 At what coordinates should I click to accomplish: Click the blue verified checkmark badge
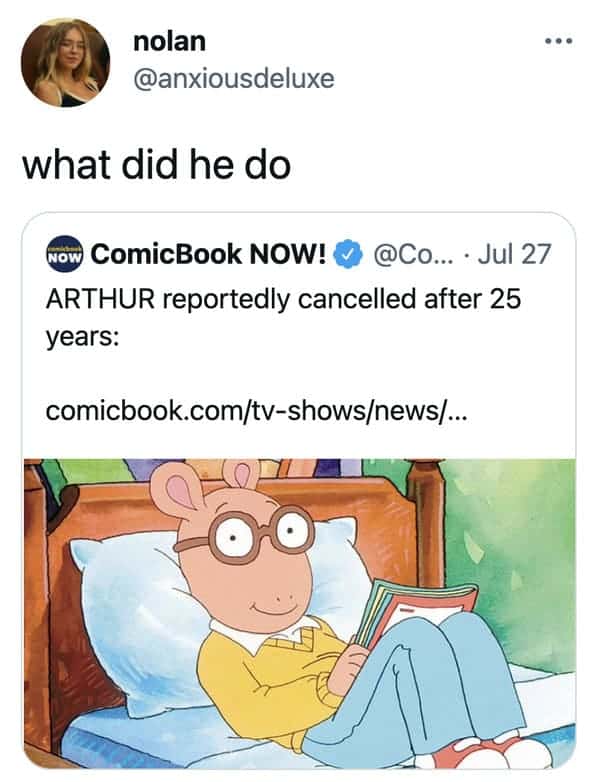(351, 254)
